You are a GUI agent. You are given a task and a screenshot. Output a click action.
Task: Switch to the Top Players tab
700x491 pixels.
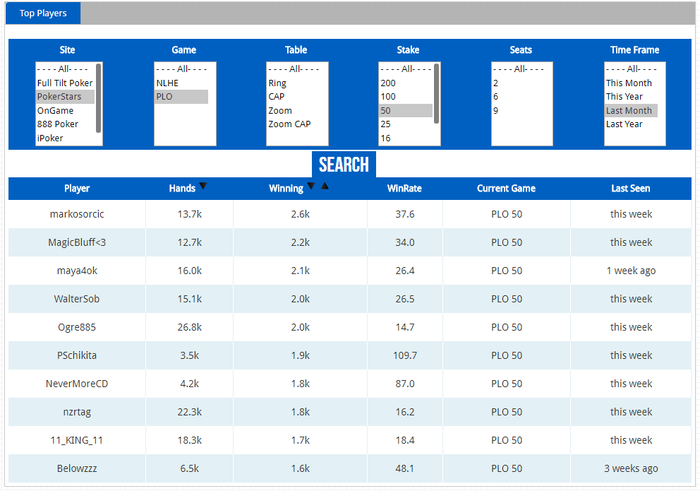click(x=43, y=13)
